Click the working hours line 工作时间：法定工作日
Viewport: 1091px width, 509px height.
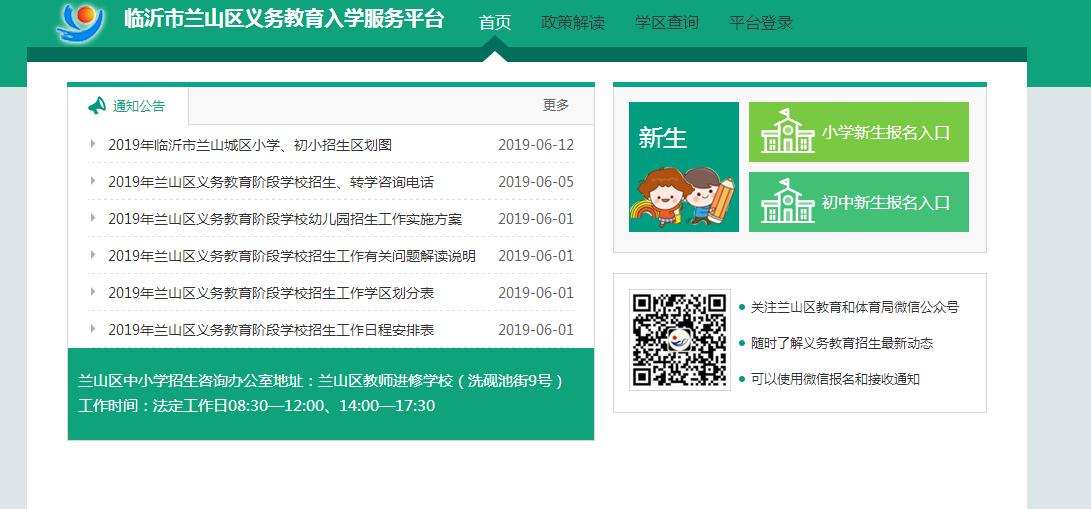[256, 405]
